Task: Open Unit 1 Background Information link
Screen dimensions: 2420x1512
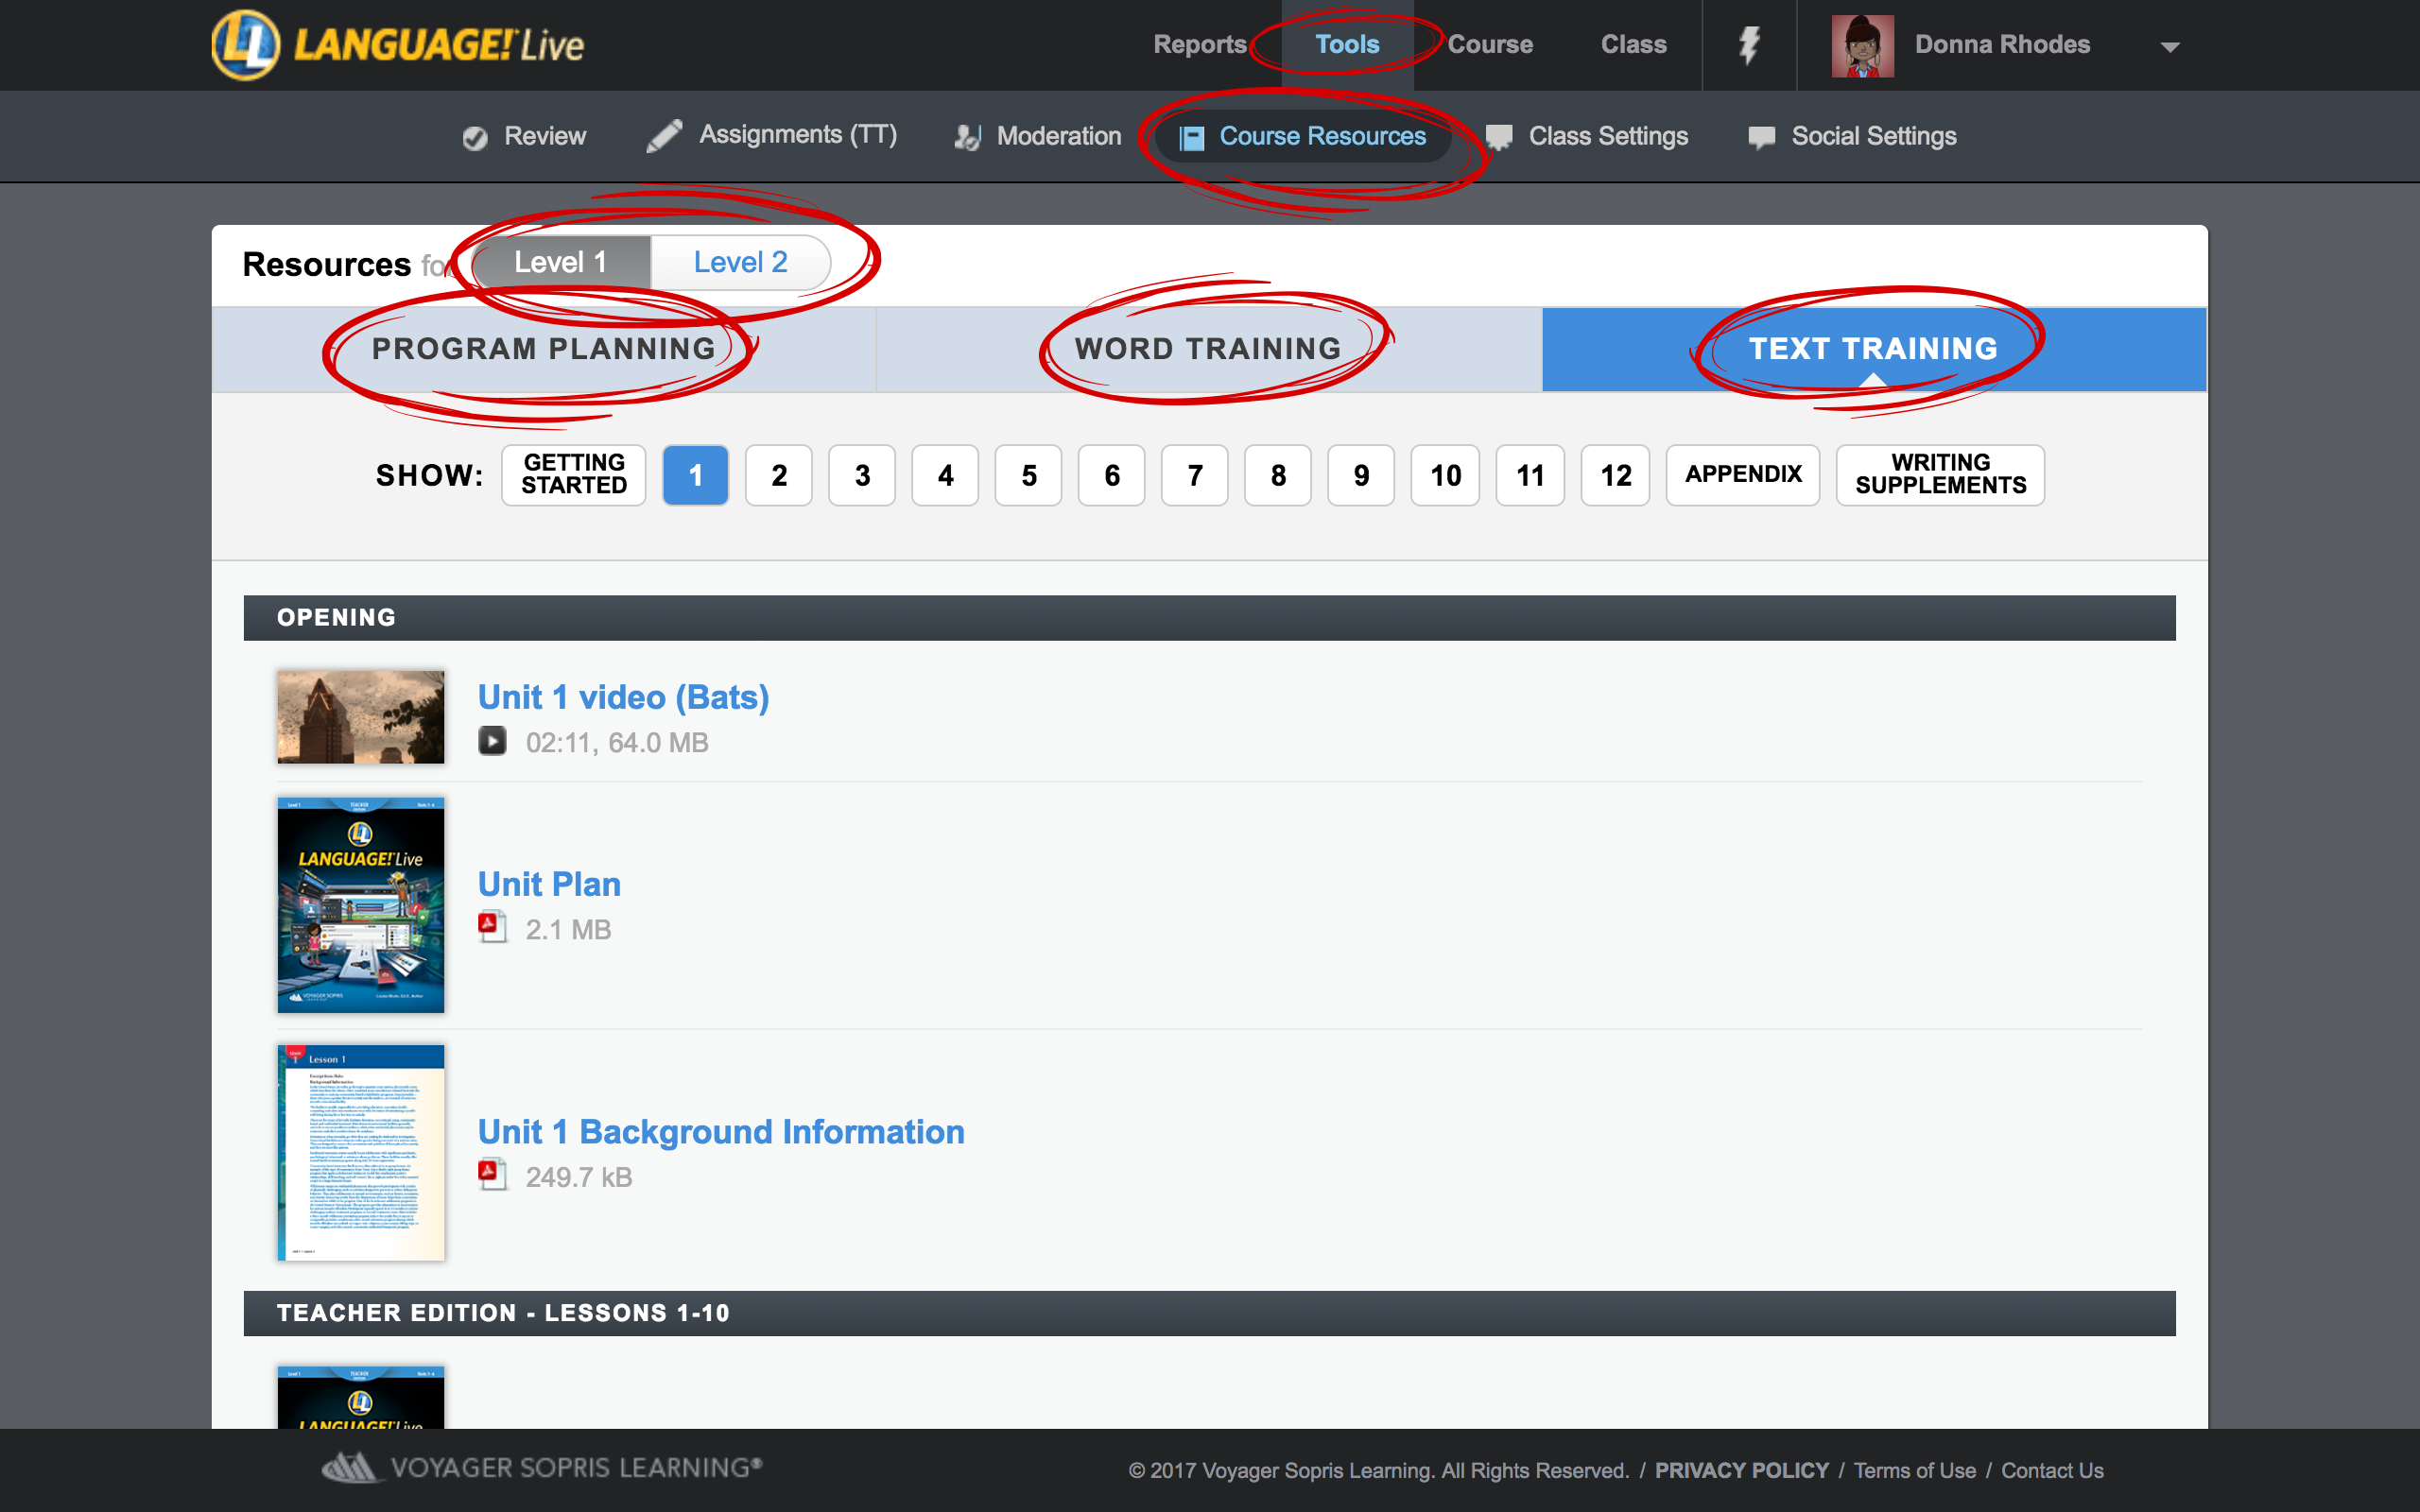Action: coord(721,1131)
